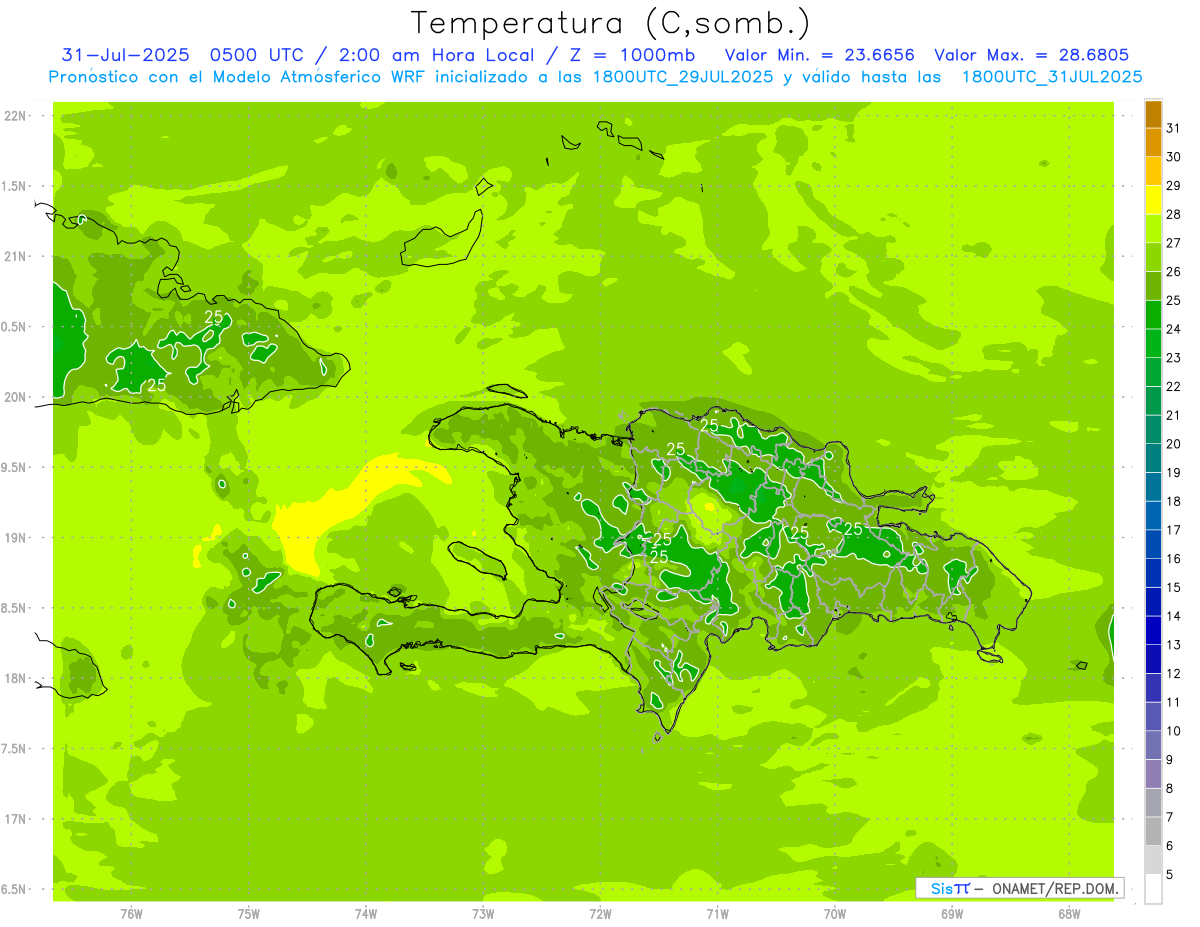Click the title "Temperatura (C,somb.)"
Screen dimensions: 1200x927
611,23
